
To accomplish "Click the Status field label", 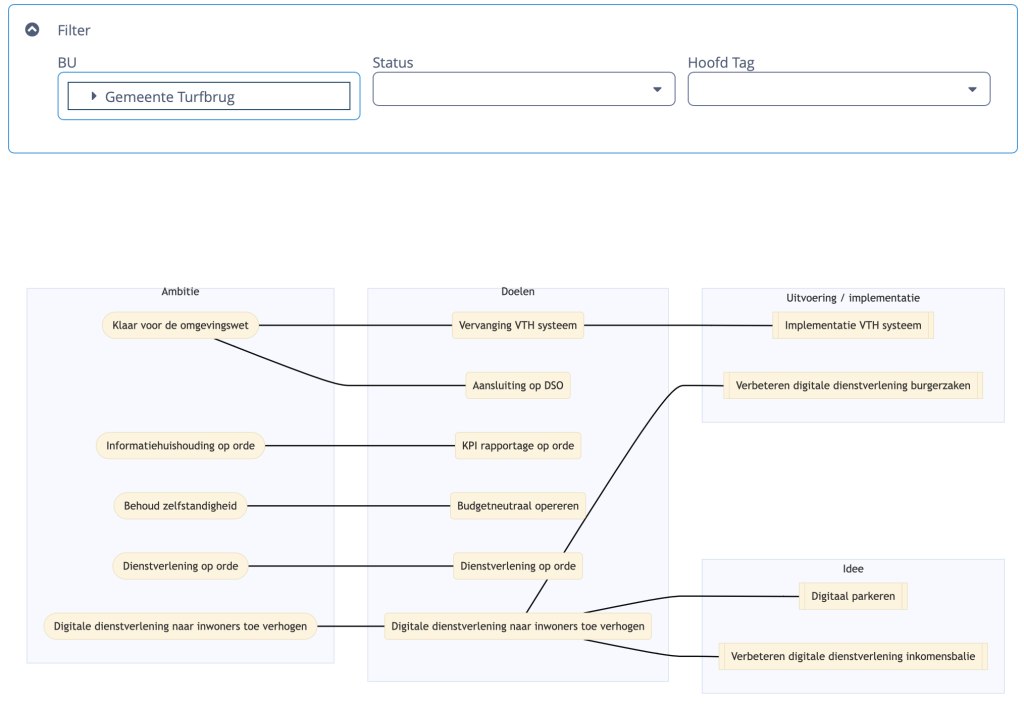I will [x=392, y=63].
